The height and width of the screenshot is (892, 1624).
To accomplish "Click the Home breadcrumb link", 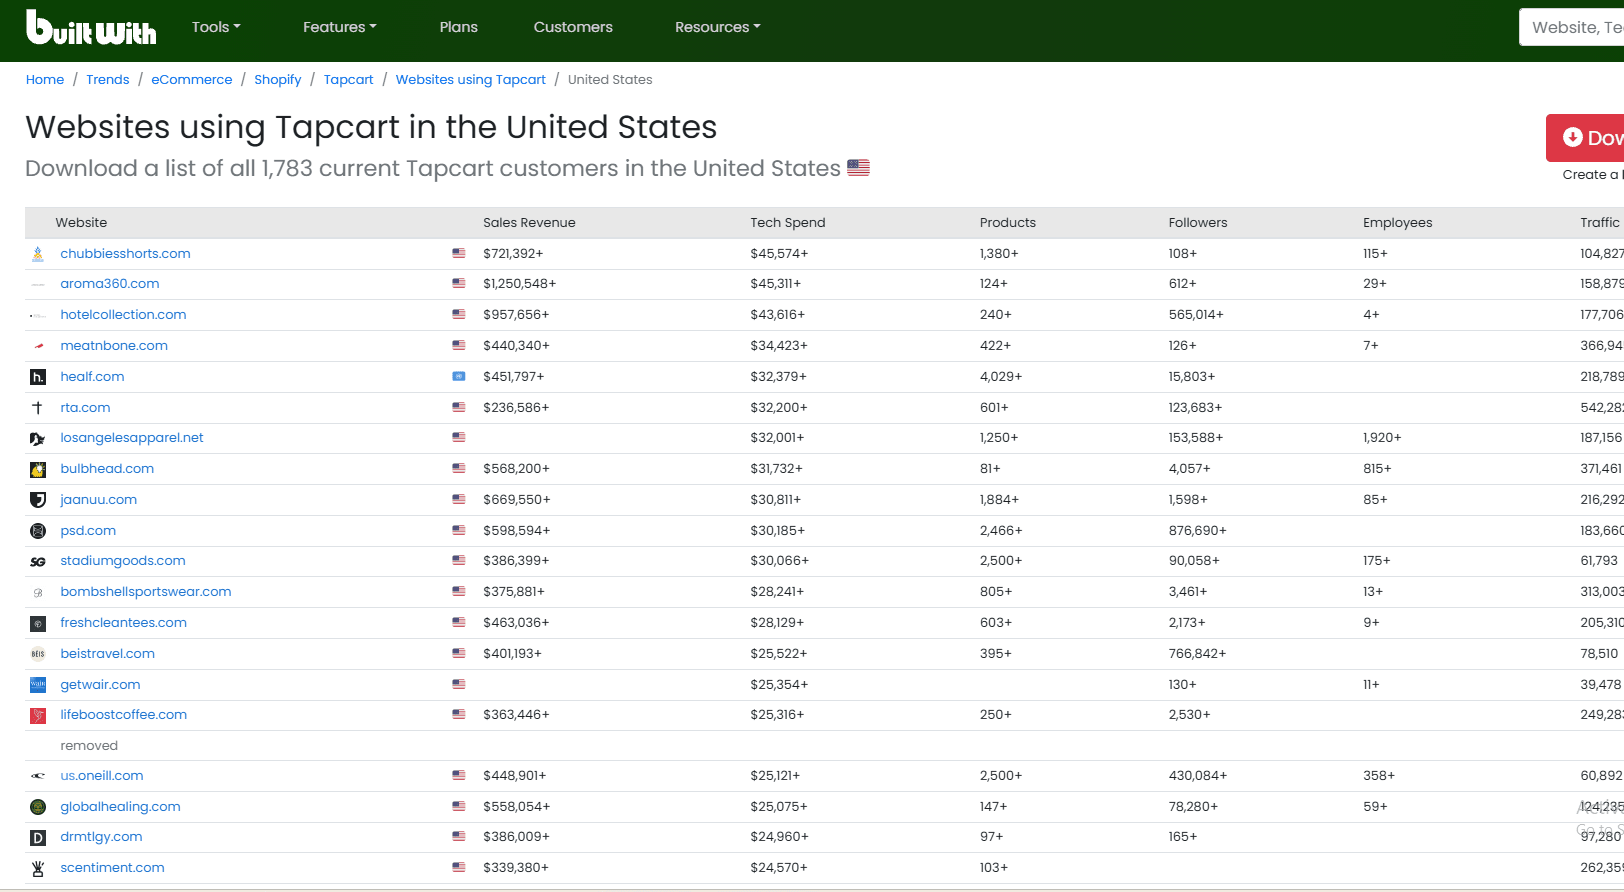I will tap(45, 80).
